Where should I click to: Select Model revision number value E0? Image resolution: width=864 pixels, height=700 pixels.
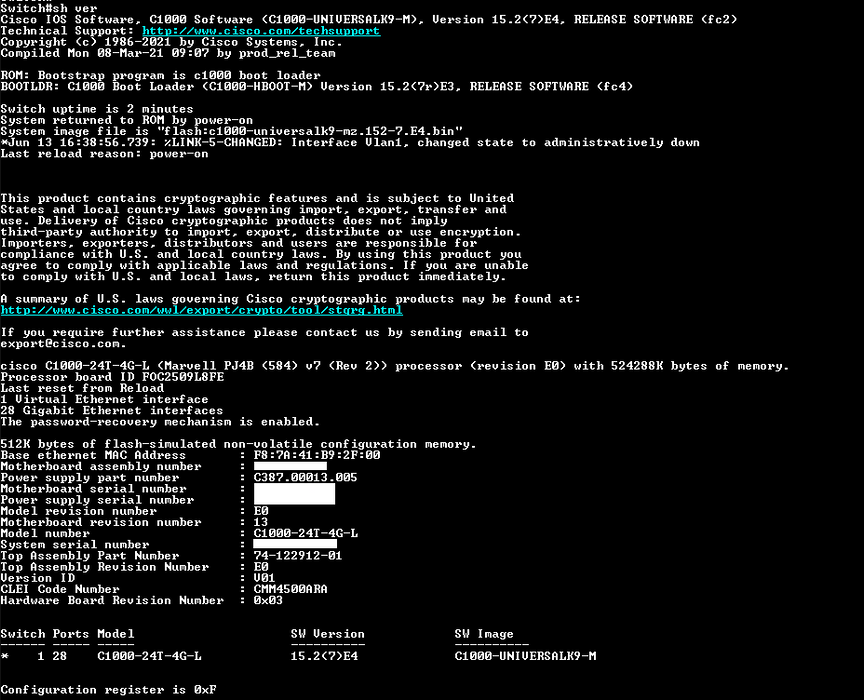coord(261,511)
